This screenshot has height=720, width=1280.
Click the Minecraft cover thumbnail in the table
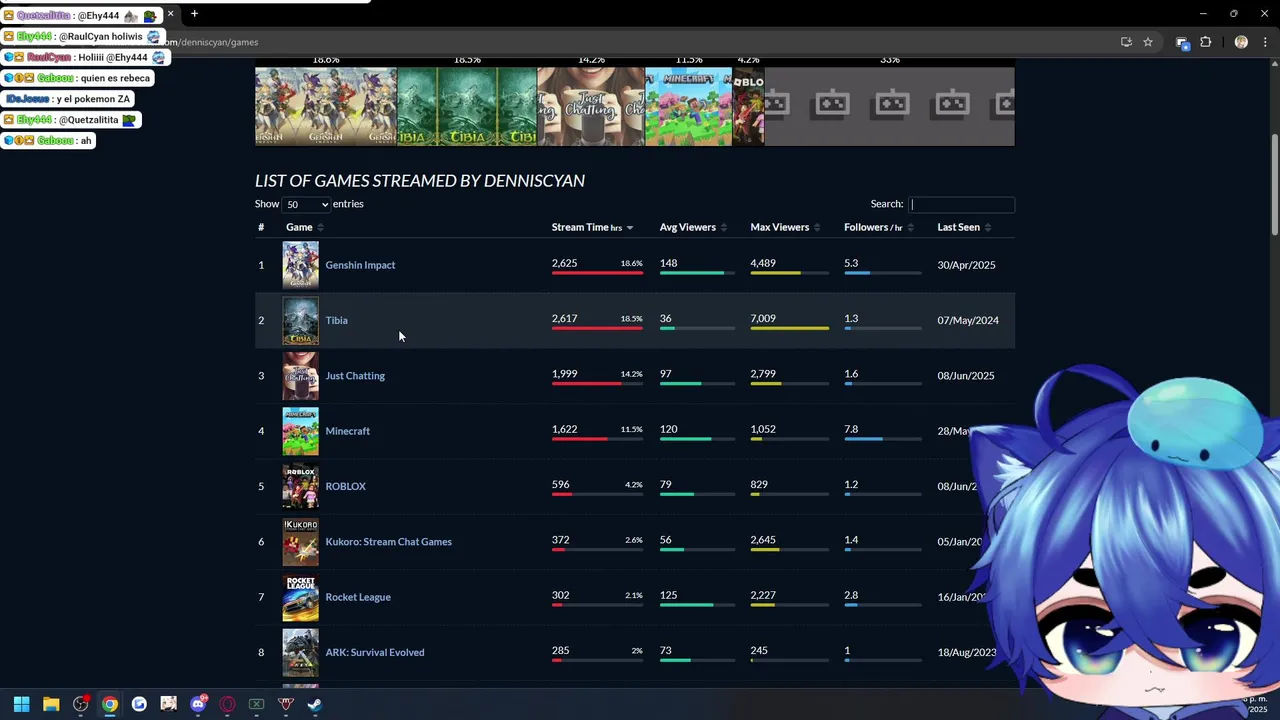click(x=300, y=431)
